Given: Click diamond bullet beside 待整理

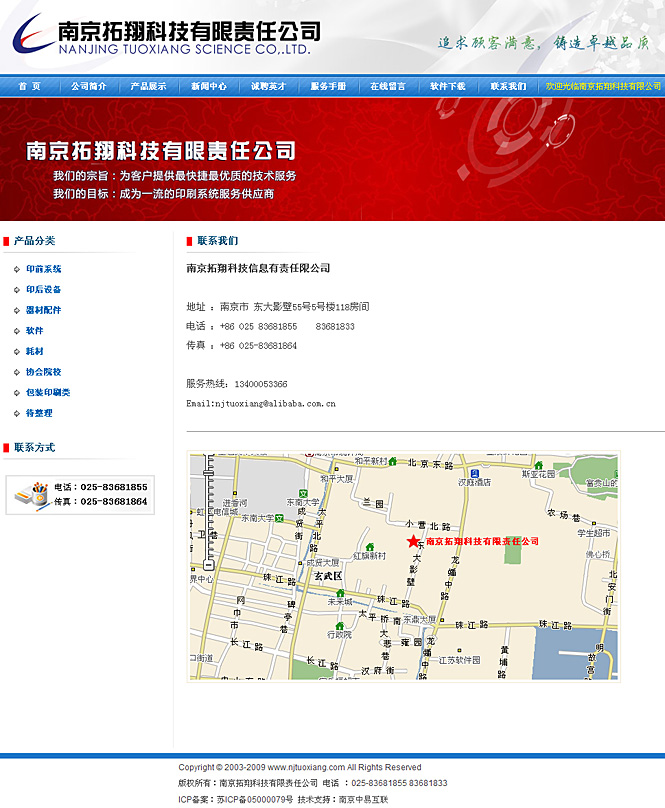Looking at the screenshot, I should [x=16, y=414].
